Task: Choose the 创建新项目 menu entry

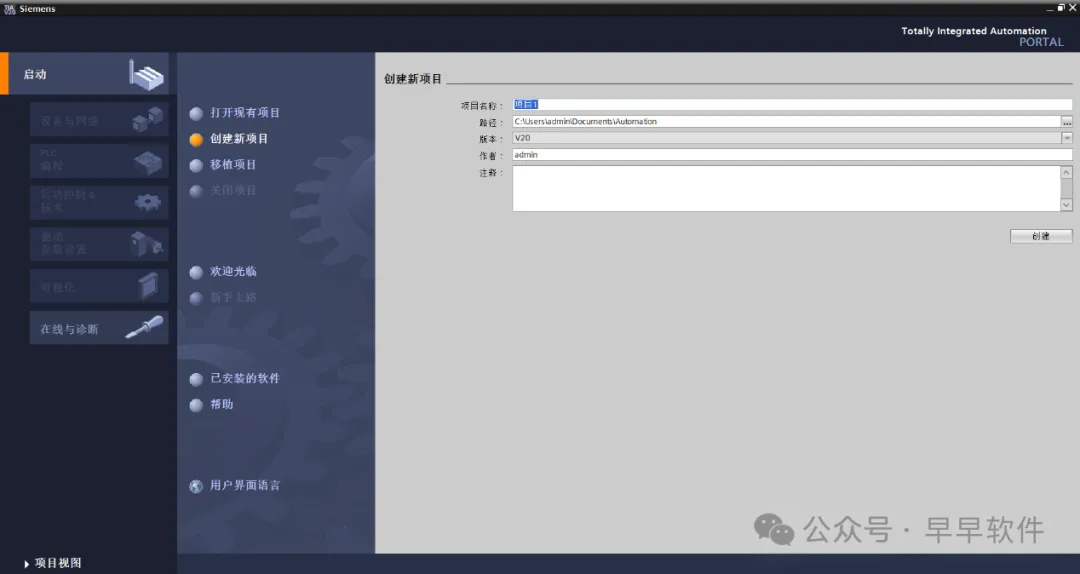Action: [x=239, y=139]
